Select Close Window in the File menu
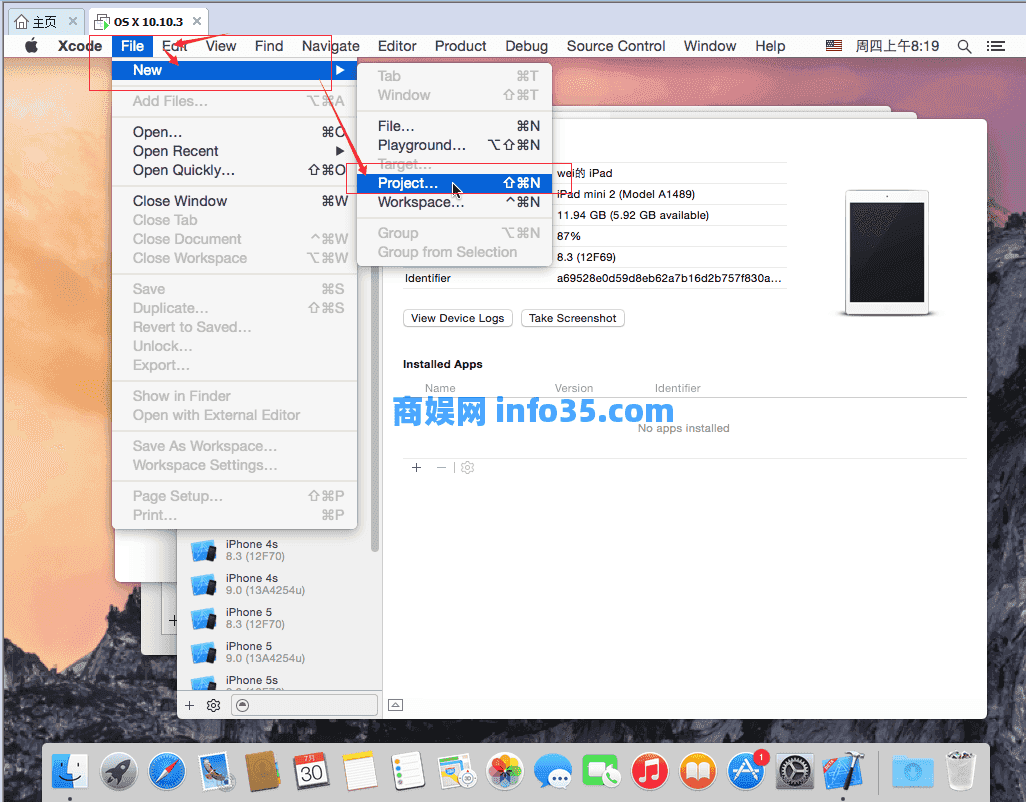The image size is (1026, 802). tap(234, 201)
